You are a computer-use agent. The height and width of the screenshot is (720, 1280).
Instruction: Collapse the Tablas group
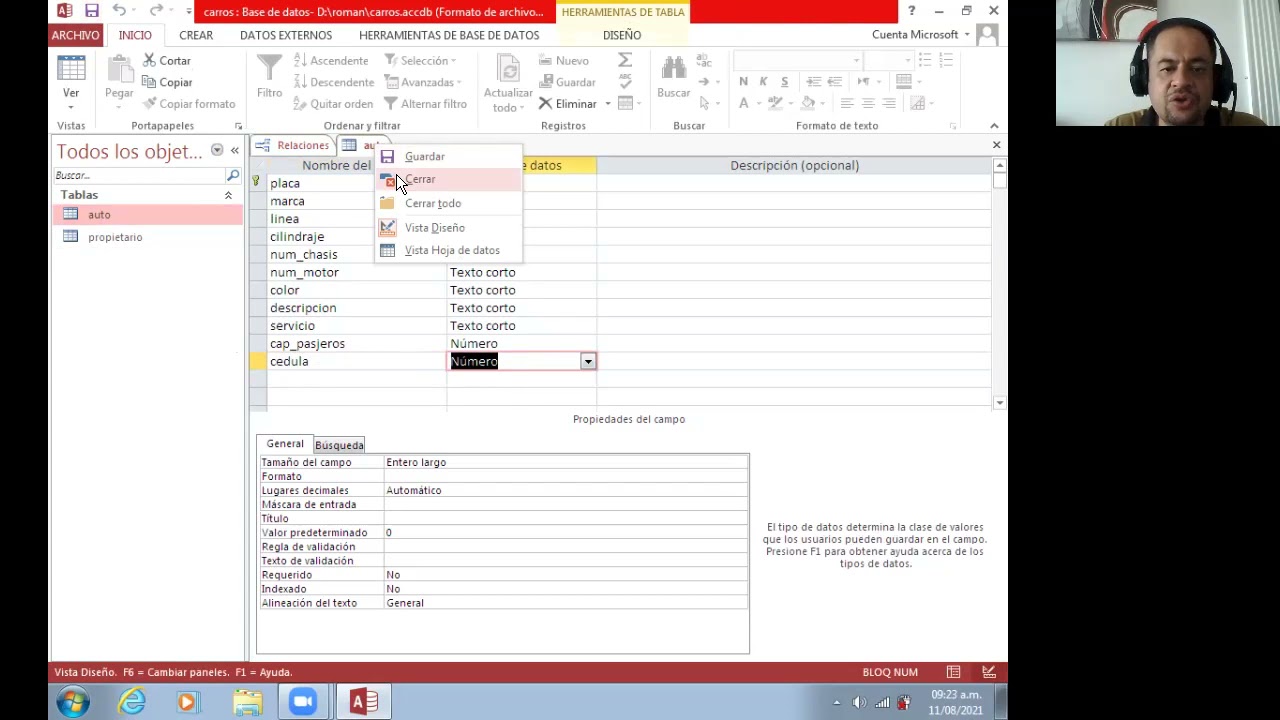coord(228,195)
